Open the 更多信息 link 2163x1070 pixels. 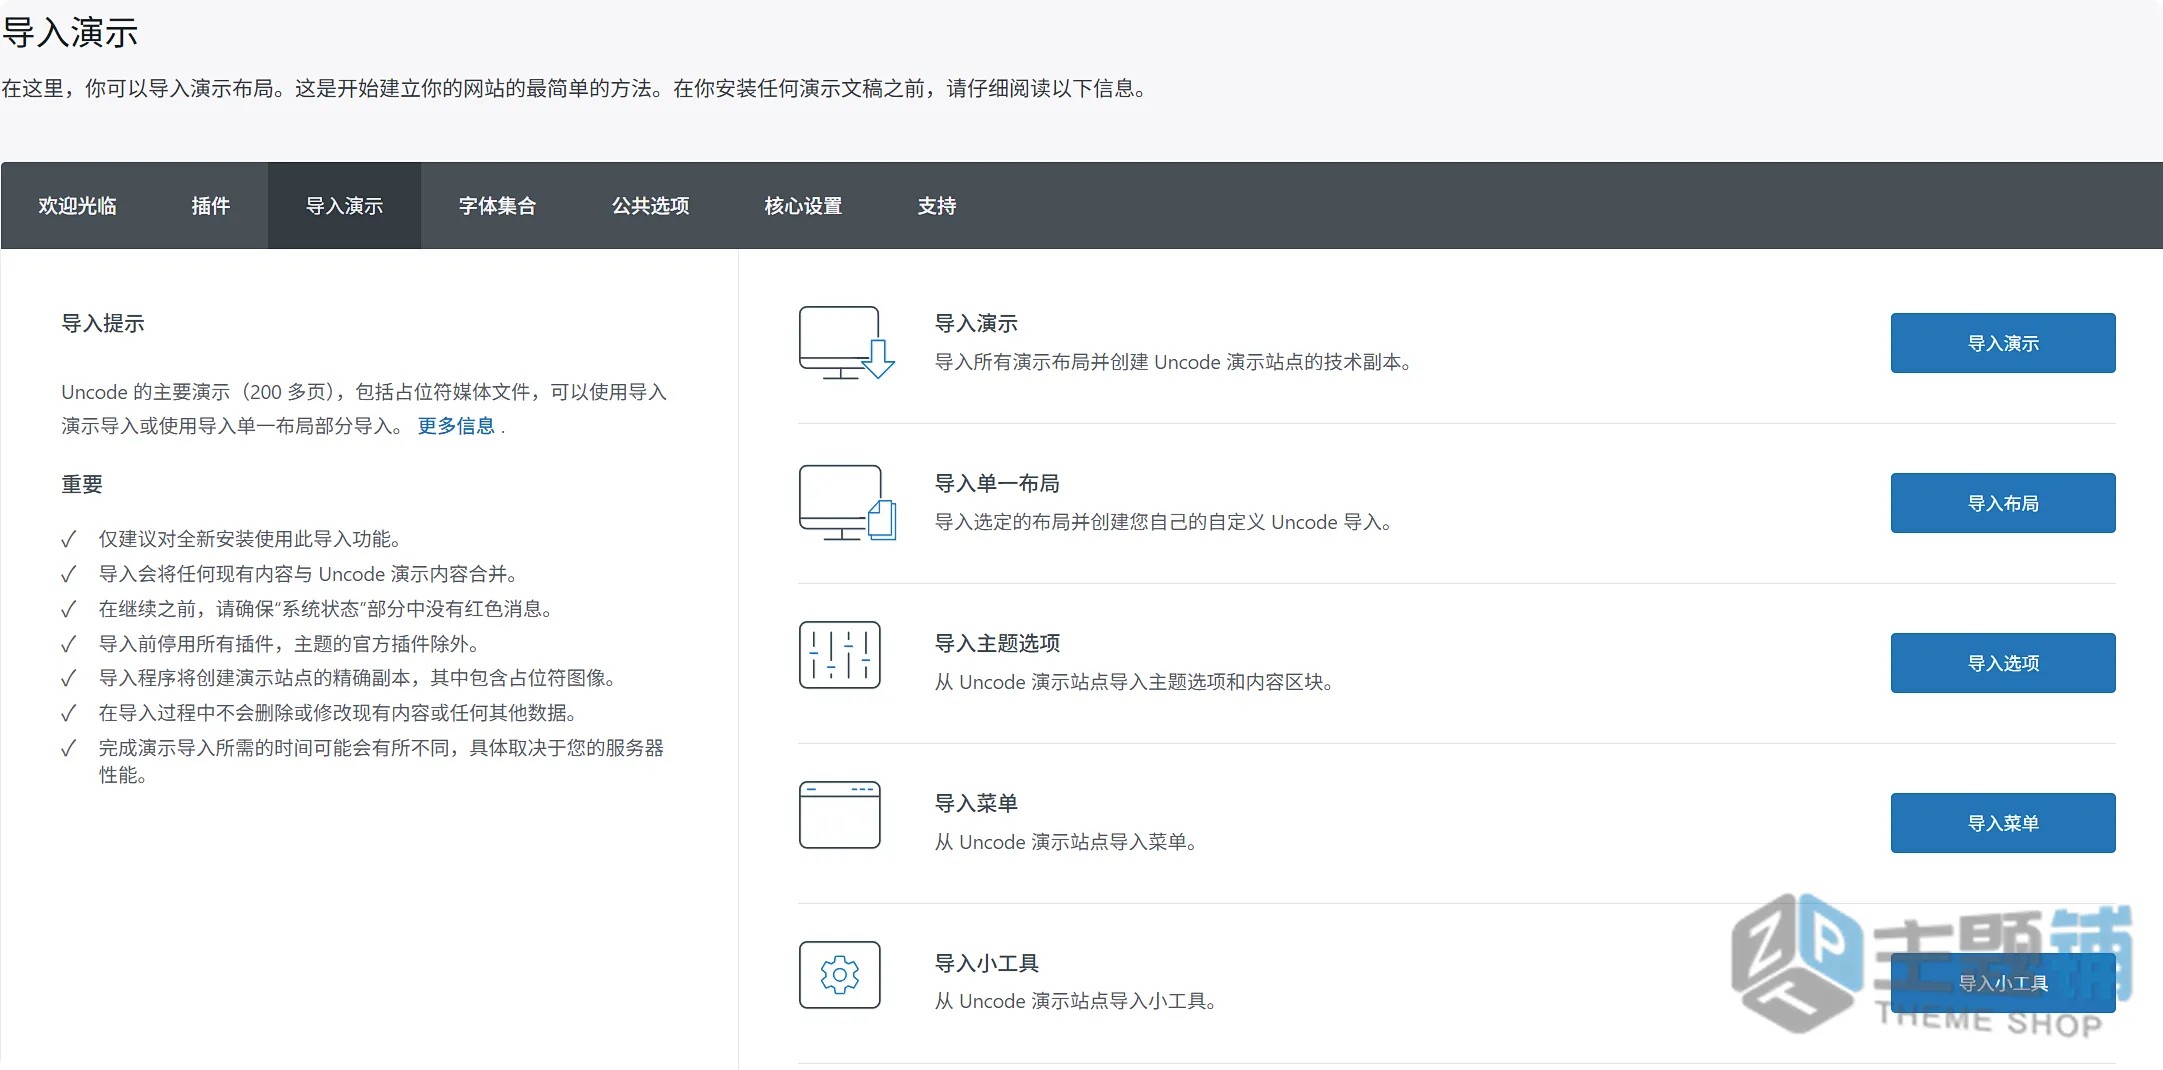click(456, 426)
